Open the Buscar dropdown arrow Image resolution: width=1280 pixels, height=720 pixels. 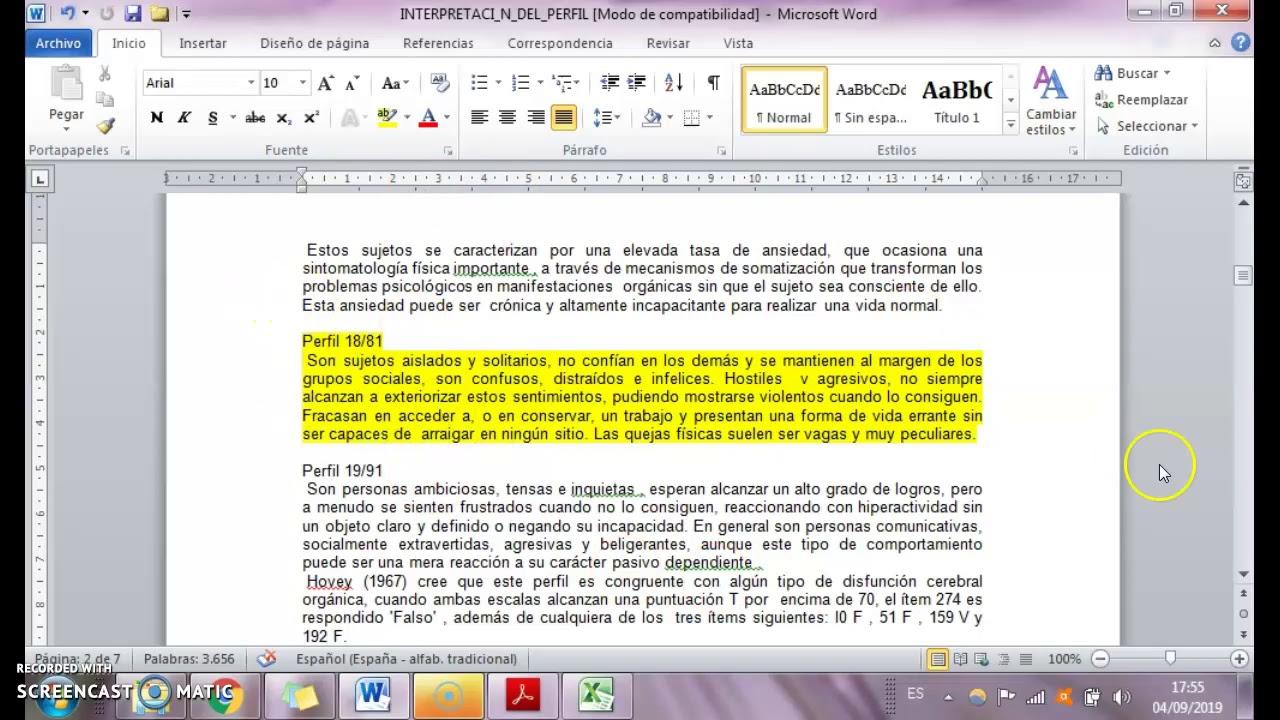(x=1167, y=73)
